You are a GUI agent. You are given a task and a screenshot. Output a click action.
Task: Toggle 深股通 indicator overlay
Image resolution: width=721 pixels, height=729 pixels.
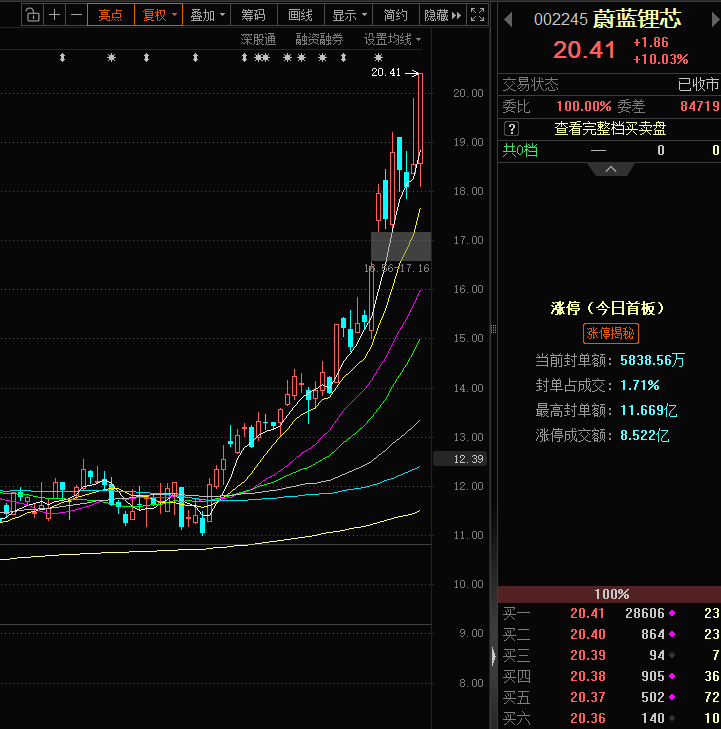258,40
